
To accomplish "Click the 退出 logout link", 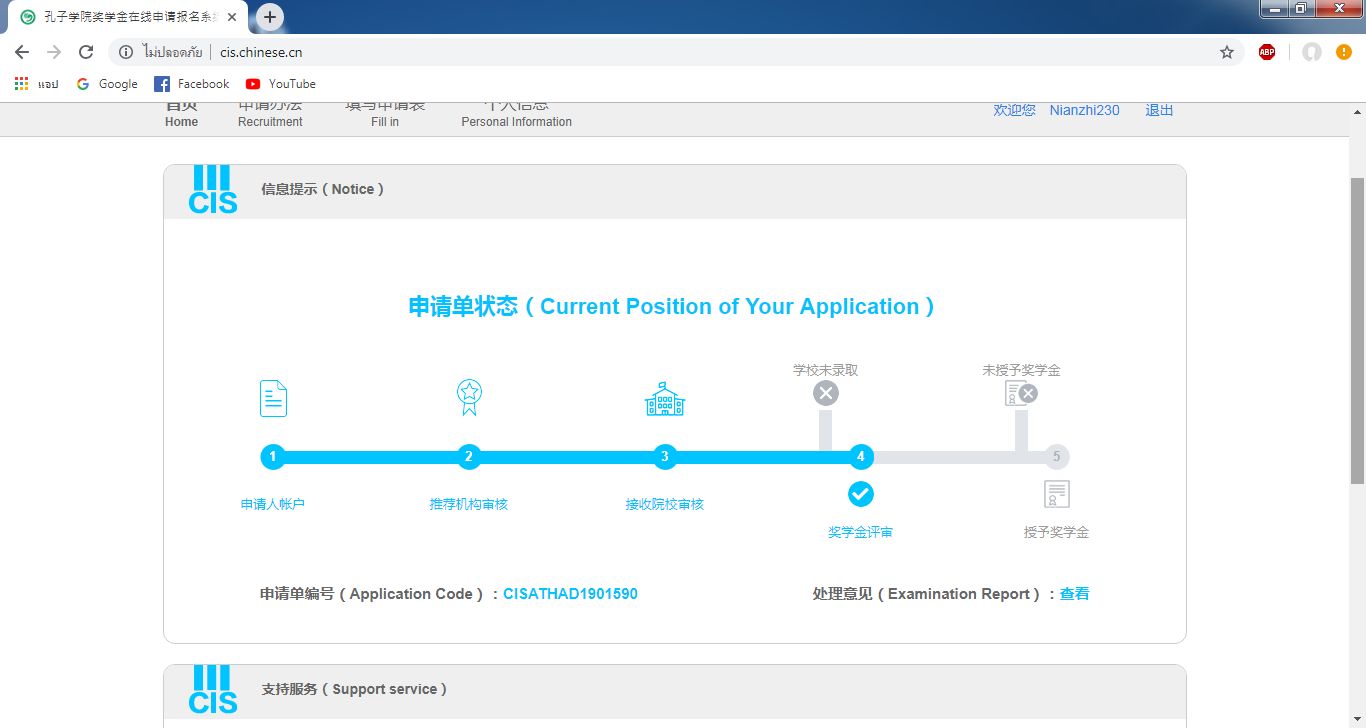I will coord(1159,110).
